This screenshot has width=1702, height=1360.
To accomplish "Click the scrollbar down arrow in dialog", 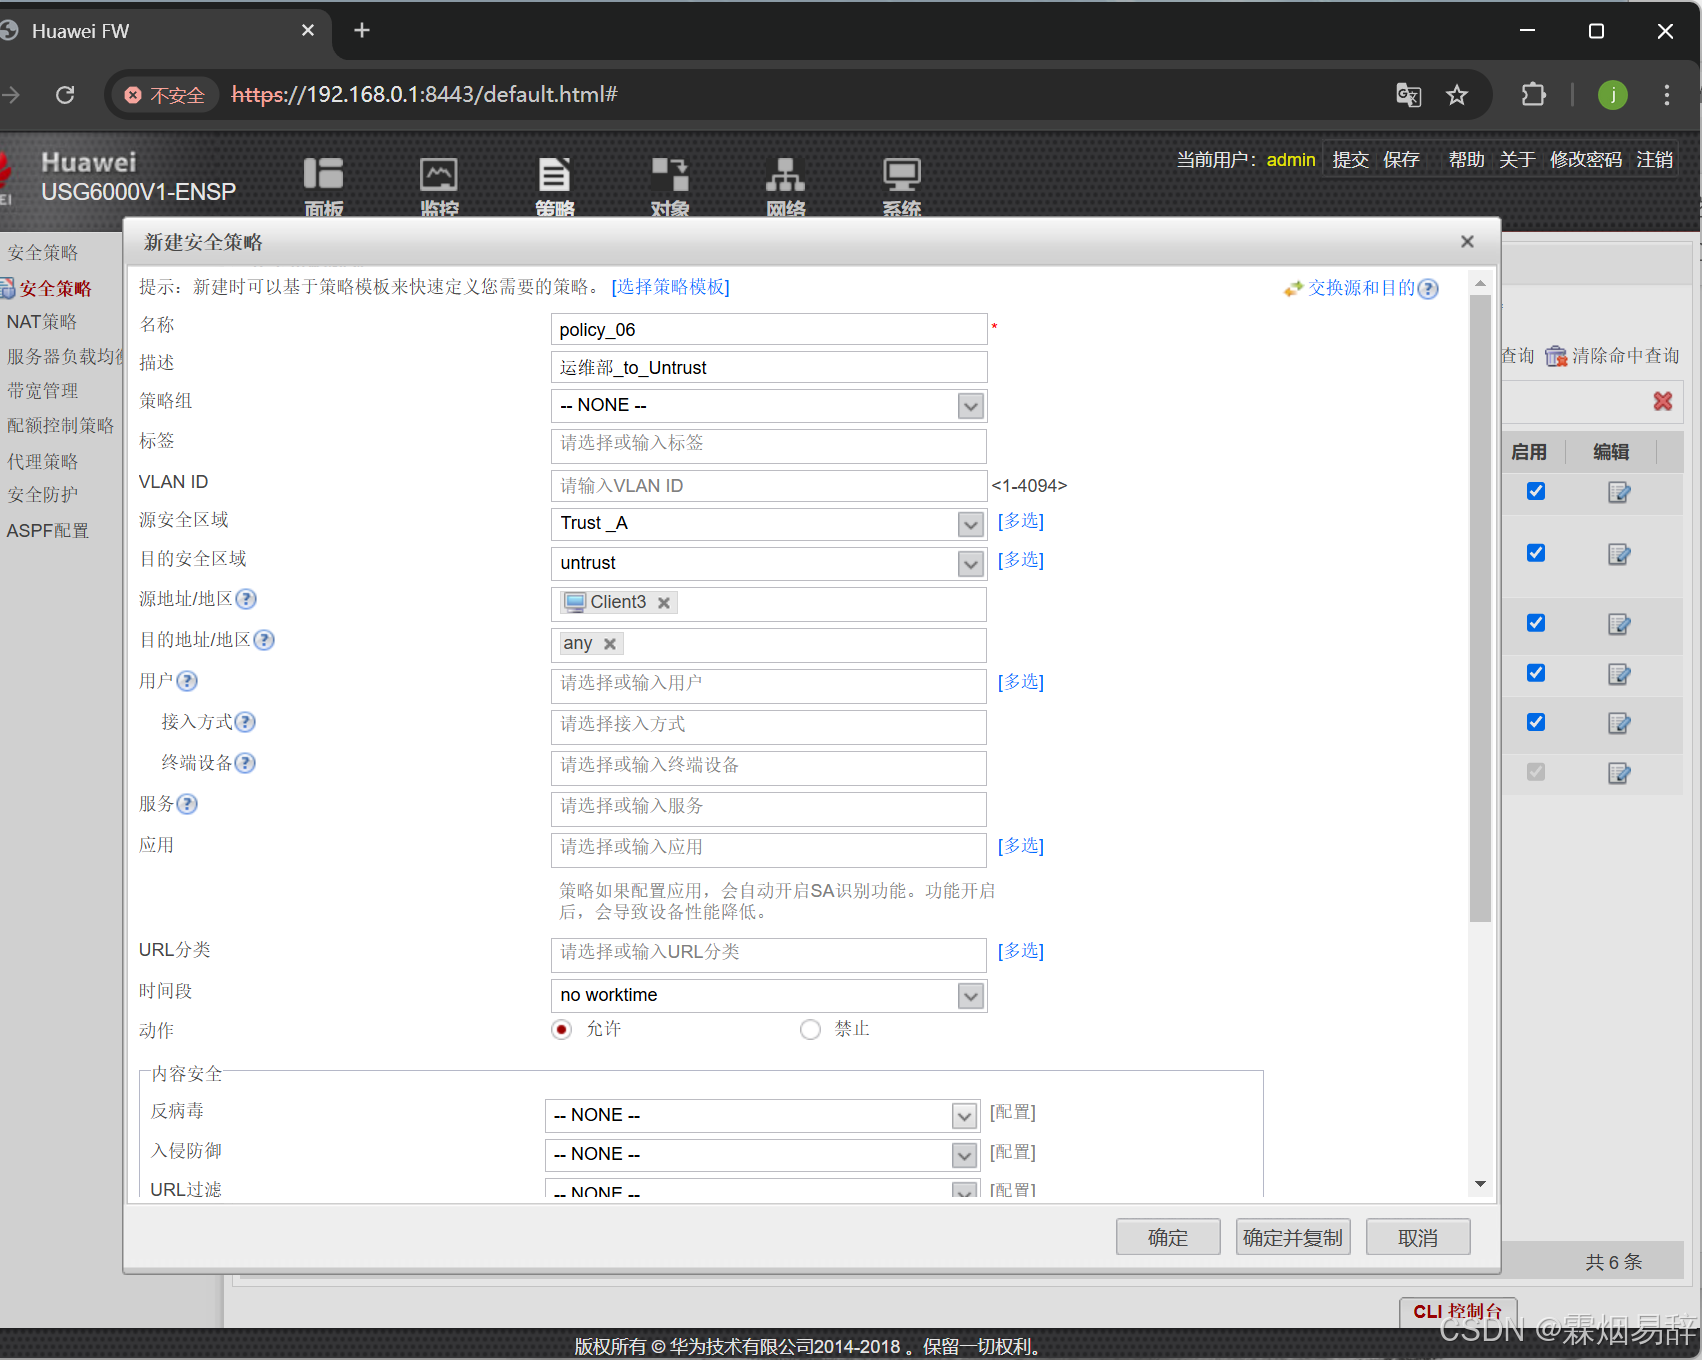I will coord(1480,1184).
